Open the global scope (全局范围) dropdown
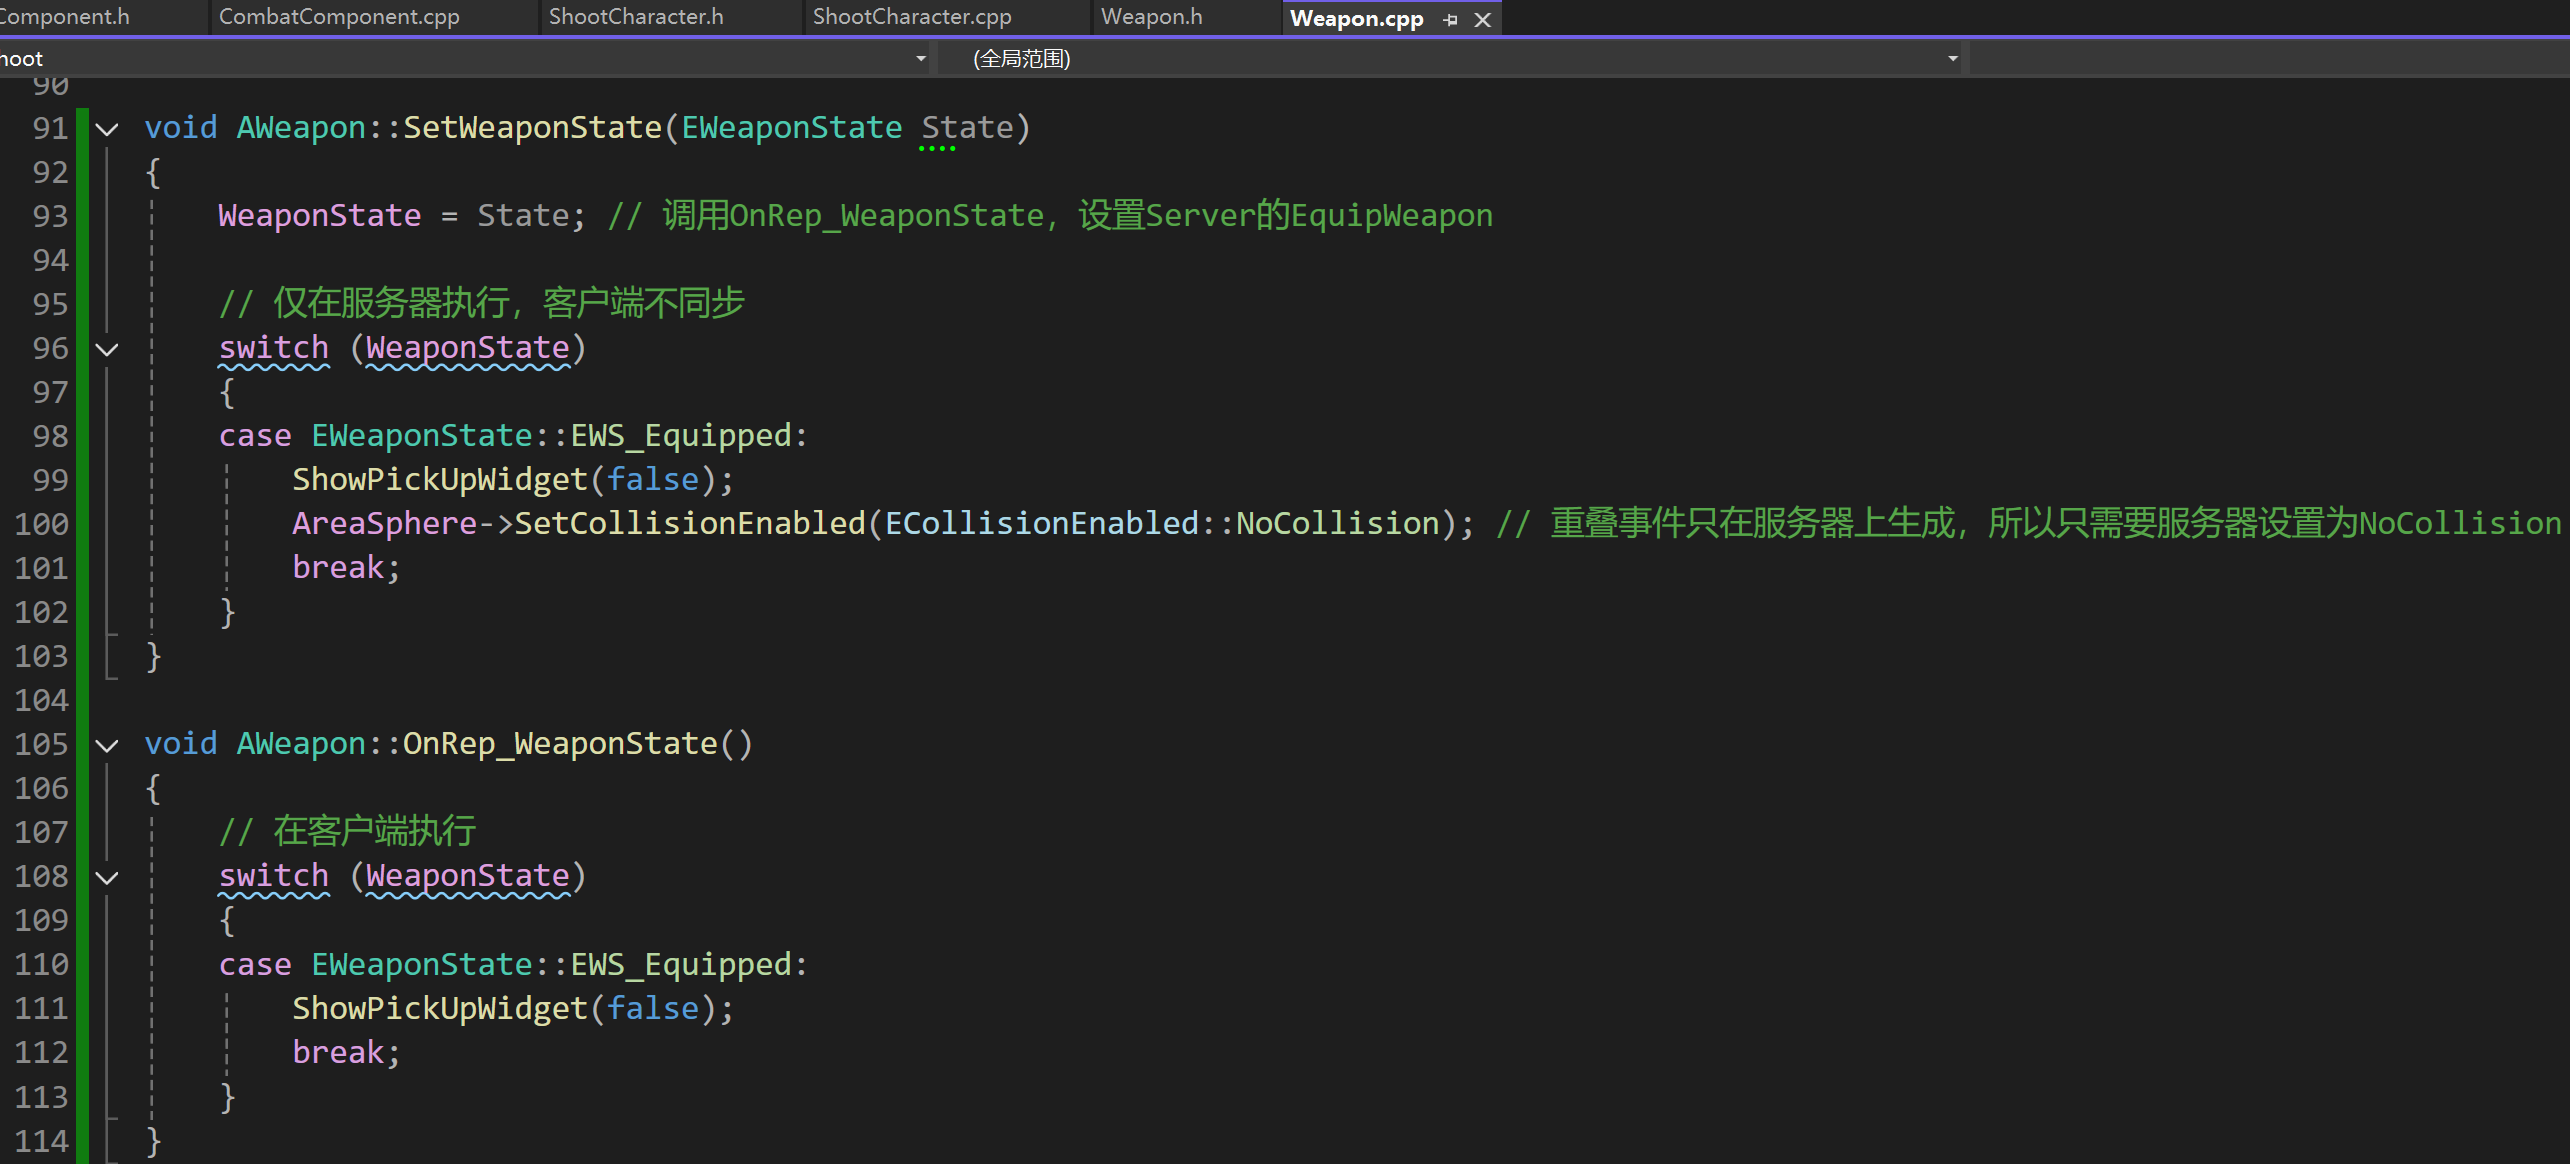2570x1164 pixels. click(1952, 59)
